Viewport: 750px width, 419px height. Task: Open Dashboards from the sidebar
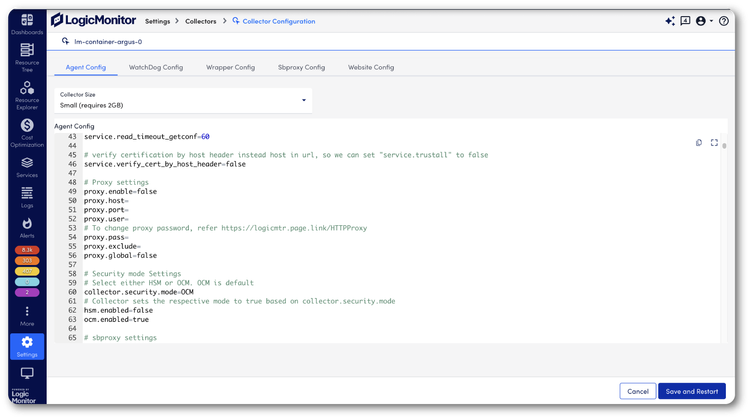point(27,23)
